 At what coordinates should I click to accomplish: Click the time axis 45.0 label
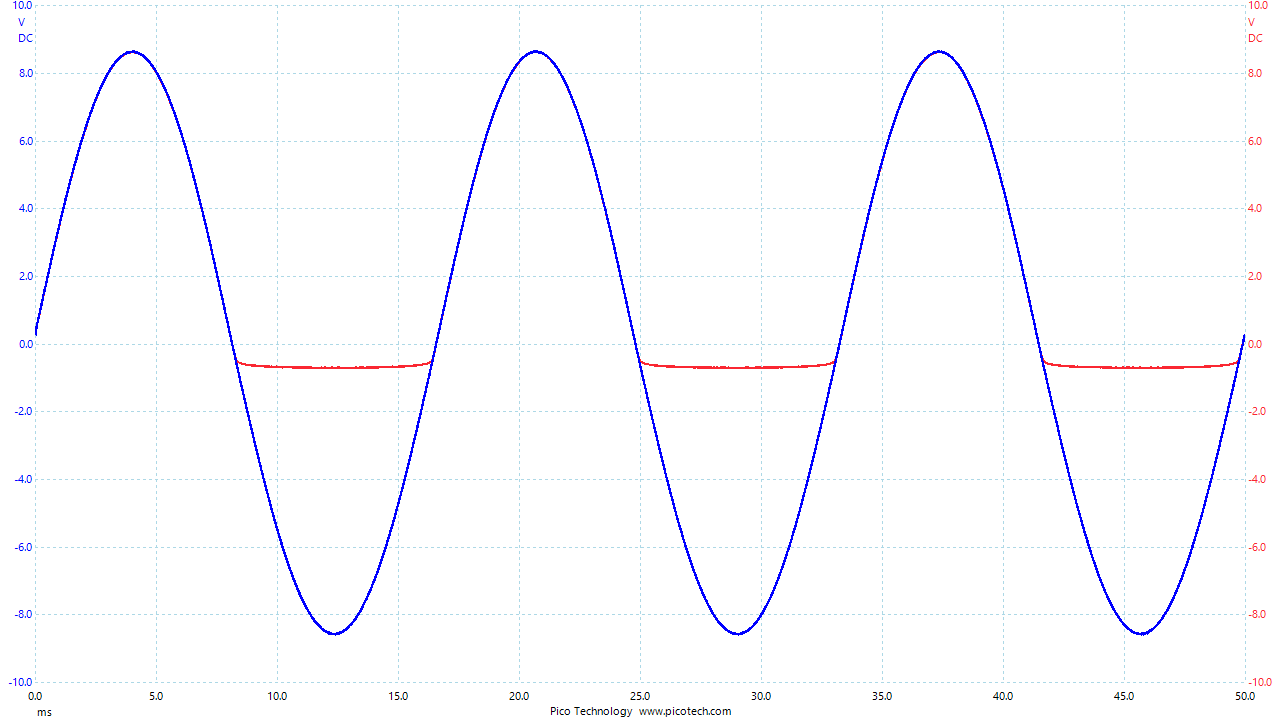pyautogui.click(x=1124, y=696)
